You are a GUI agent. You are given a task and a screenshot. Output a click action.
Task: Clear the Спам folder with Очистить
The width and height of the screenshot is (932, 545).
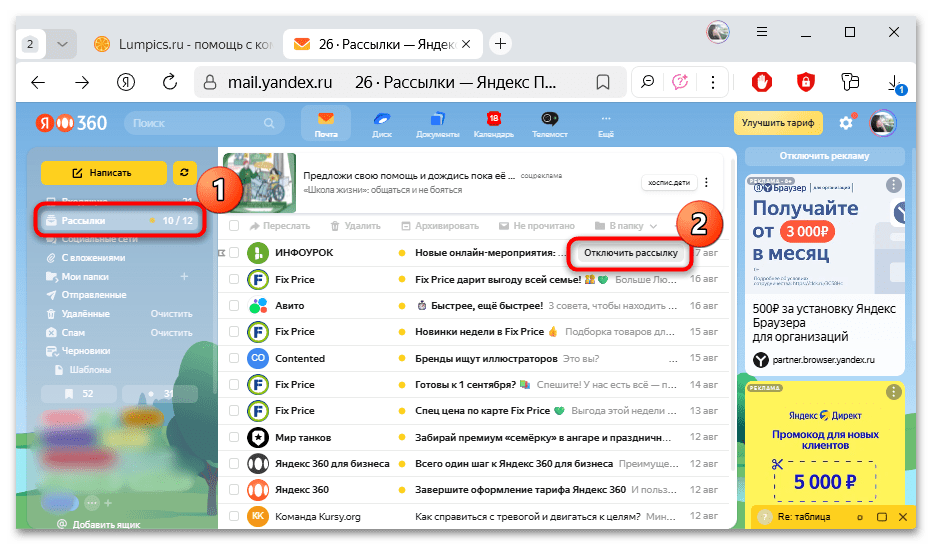[171, 333]
